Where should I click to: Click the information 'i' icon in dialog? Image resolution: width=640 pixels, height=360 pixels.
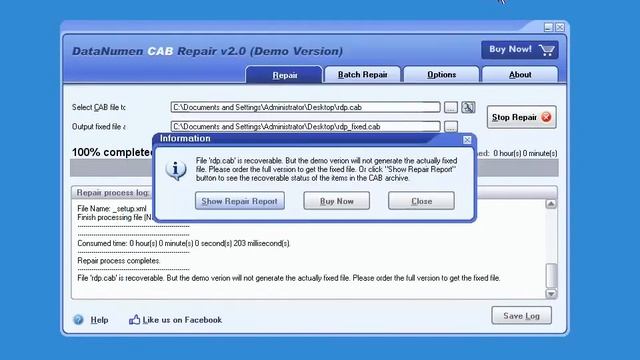click(176, 170)
